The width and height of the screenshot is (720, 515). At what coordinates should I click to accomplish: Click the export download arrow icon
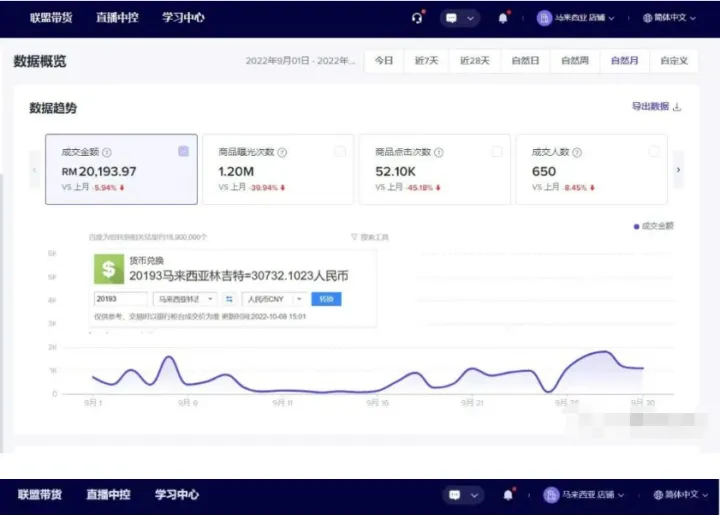point(677,107)
